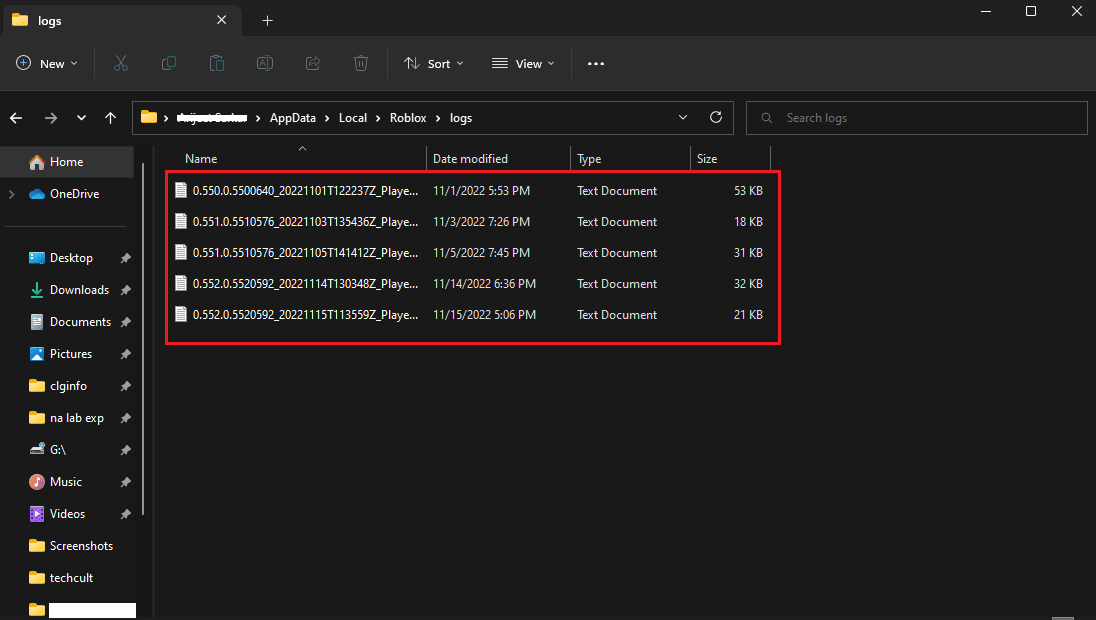Image resolution: width=1096 pixels, height=620 pixels.
Task: Click the Cut scissors icon in toolbar
Action: point(121,63)
